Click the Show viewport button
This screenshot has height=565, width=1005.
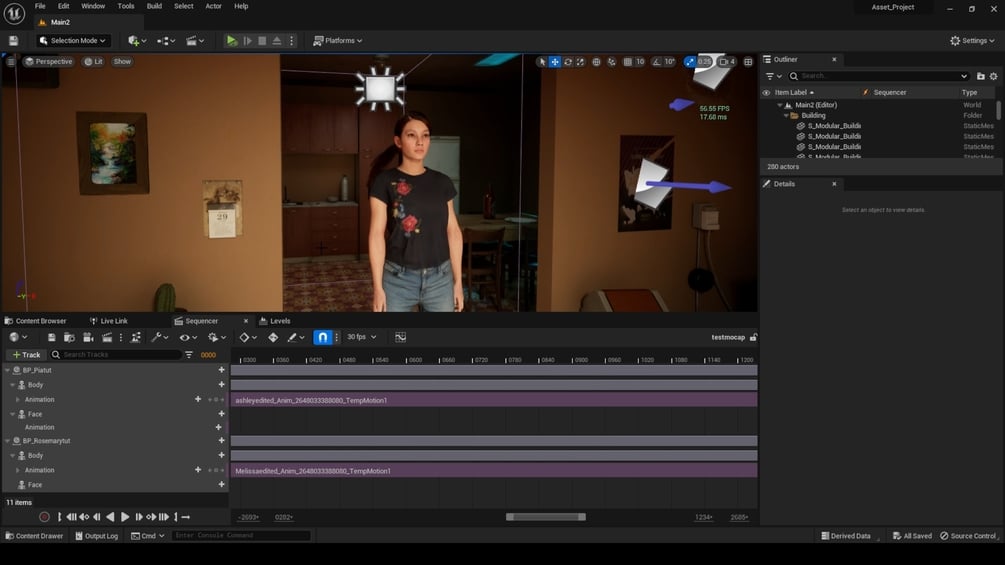(122, 61)
